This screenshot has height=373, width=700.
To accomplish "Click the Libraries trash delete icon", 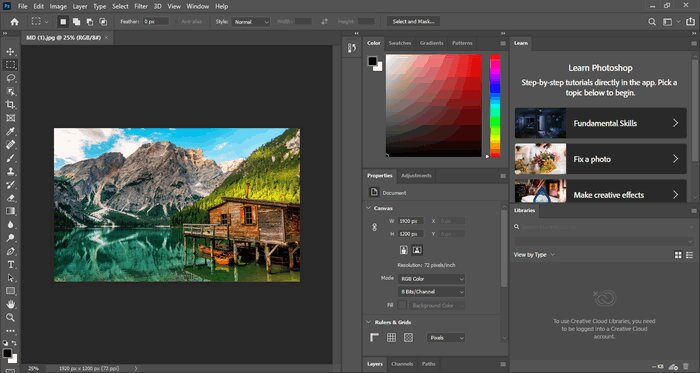I will pos(687,367).
